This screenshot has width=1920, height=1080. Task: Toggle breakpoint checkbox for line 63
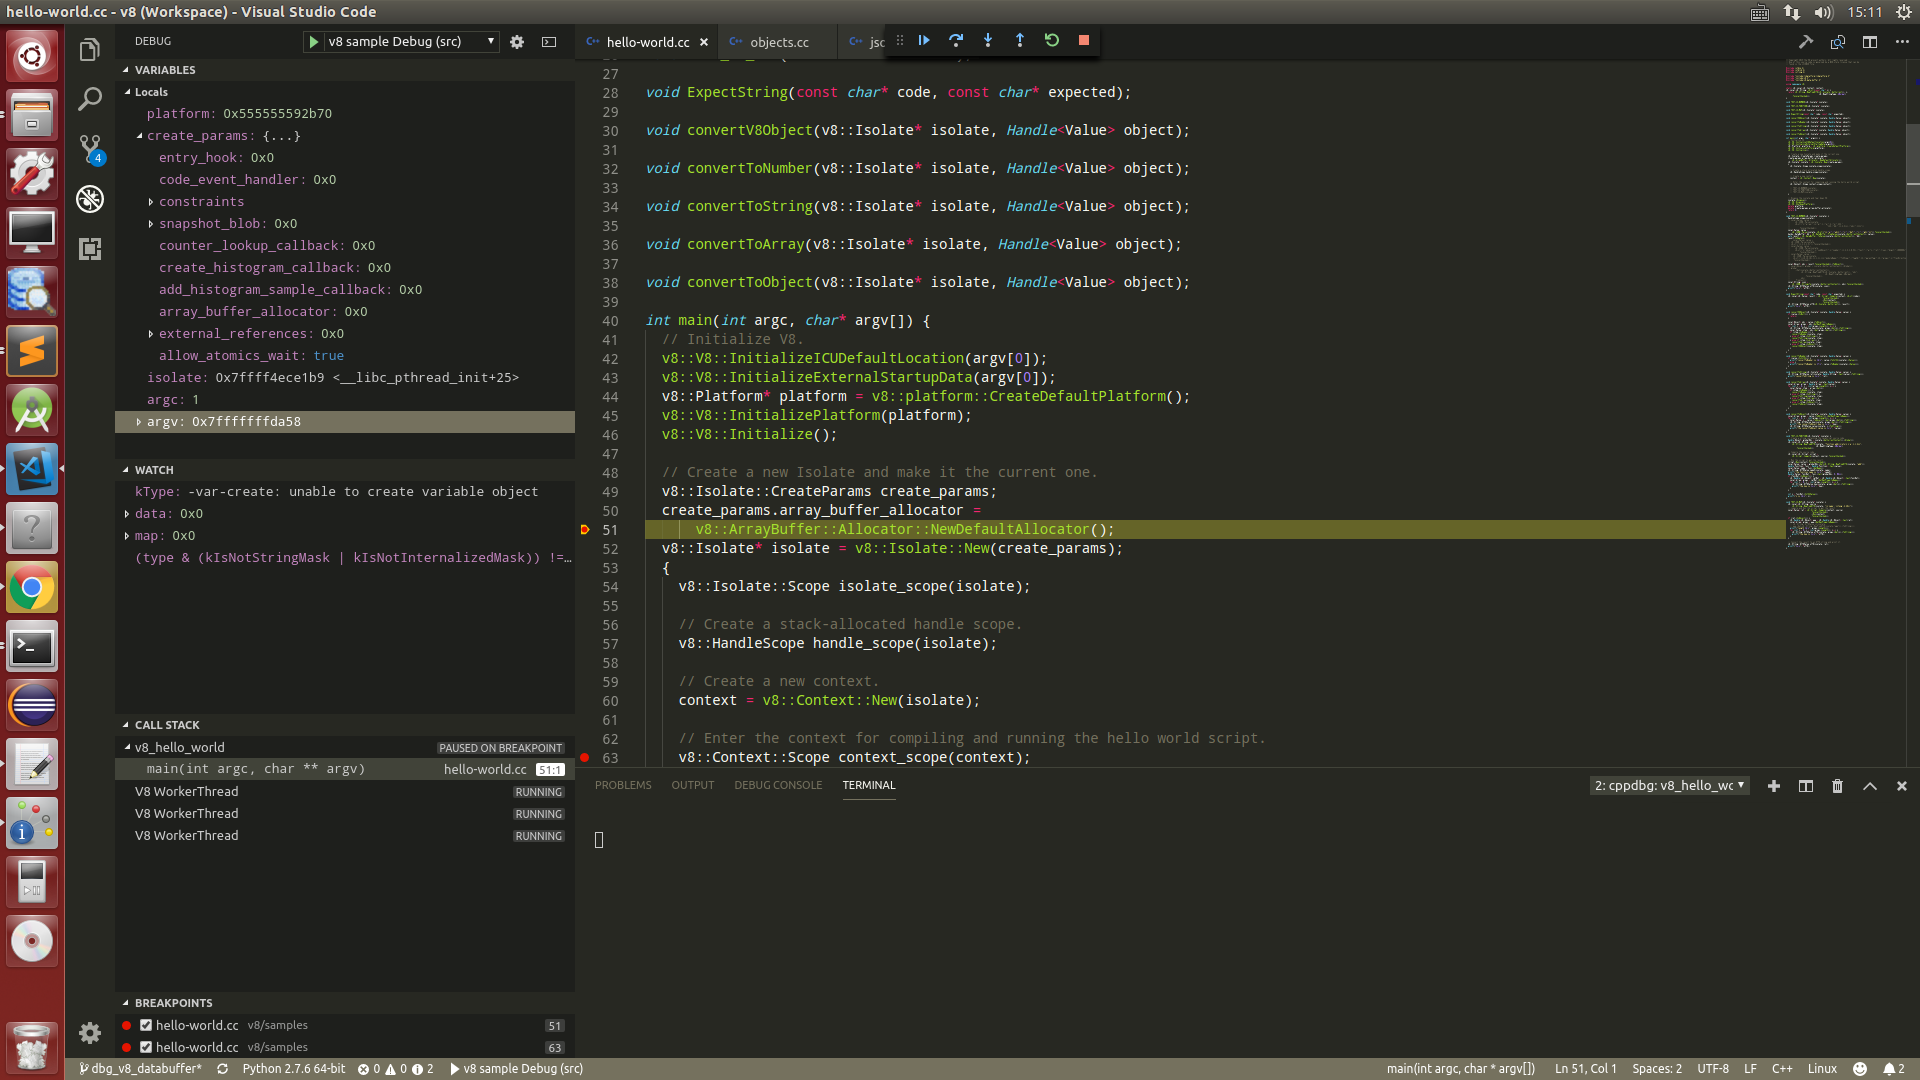tap(146, 1047)
